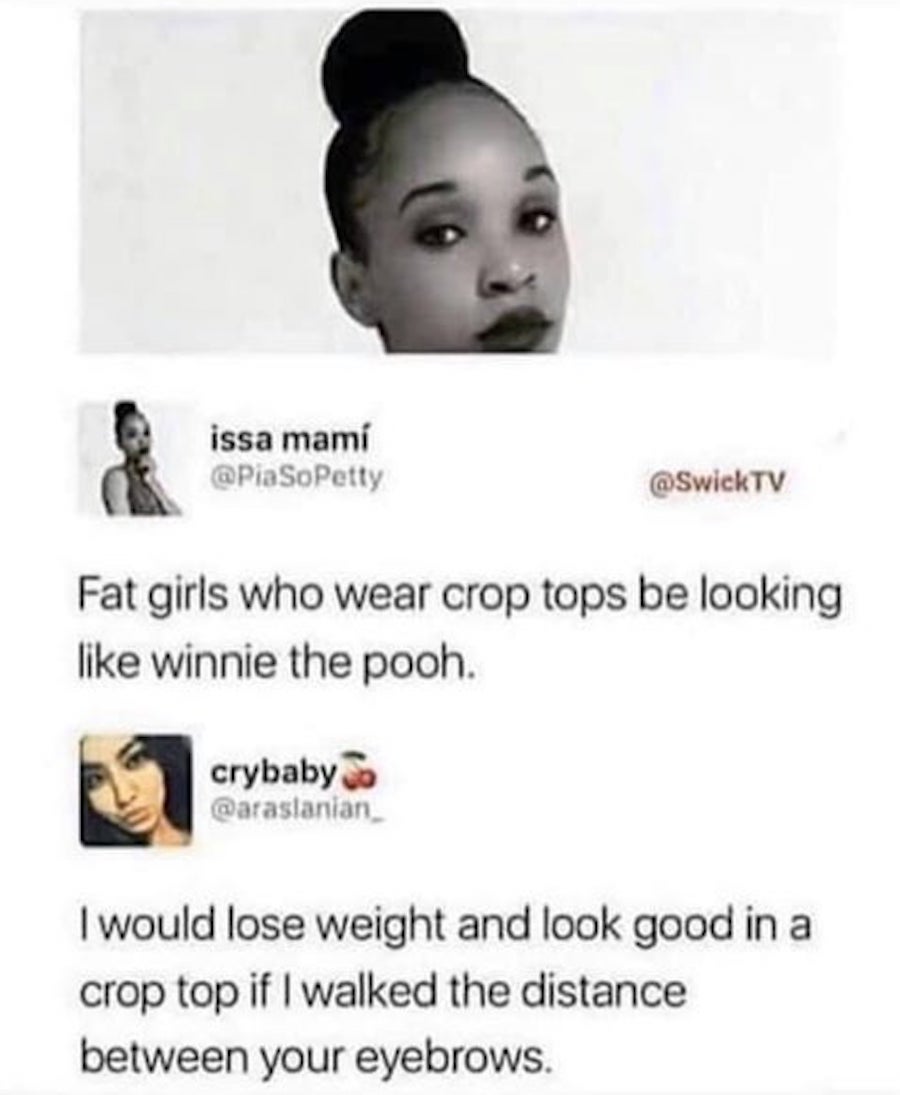This screenshot has height=1095, width=900.
Task: Click the cherry emoji beside crybaby
Action: tap(360, 772)
